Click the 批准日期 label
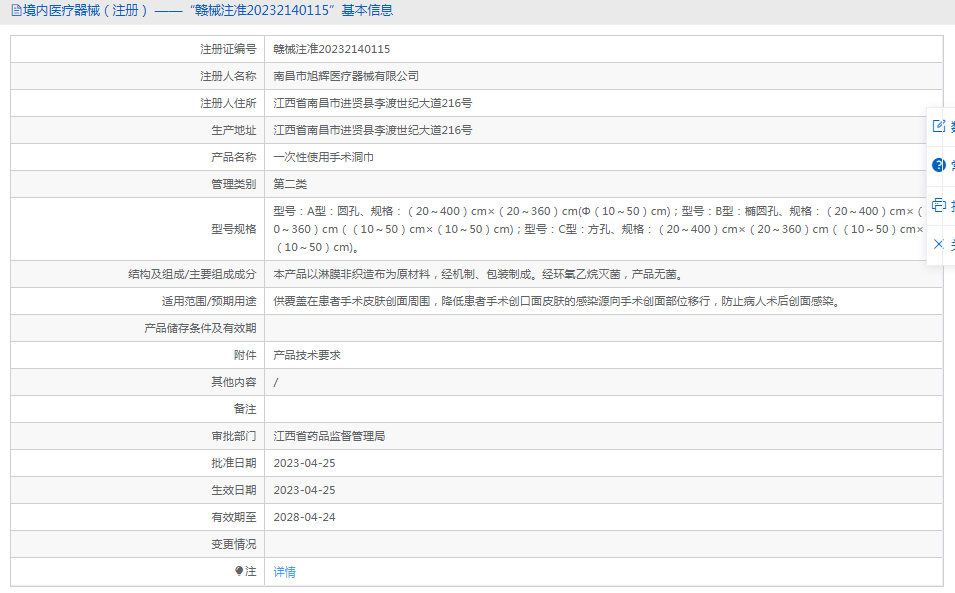This screenshot has width=955, height=593. [234, 463]
